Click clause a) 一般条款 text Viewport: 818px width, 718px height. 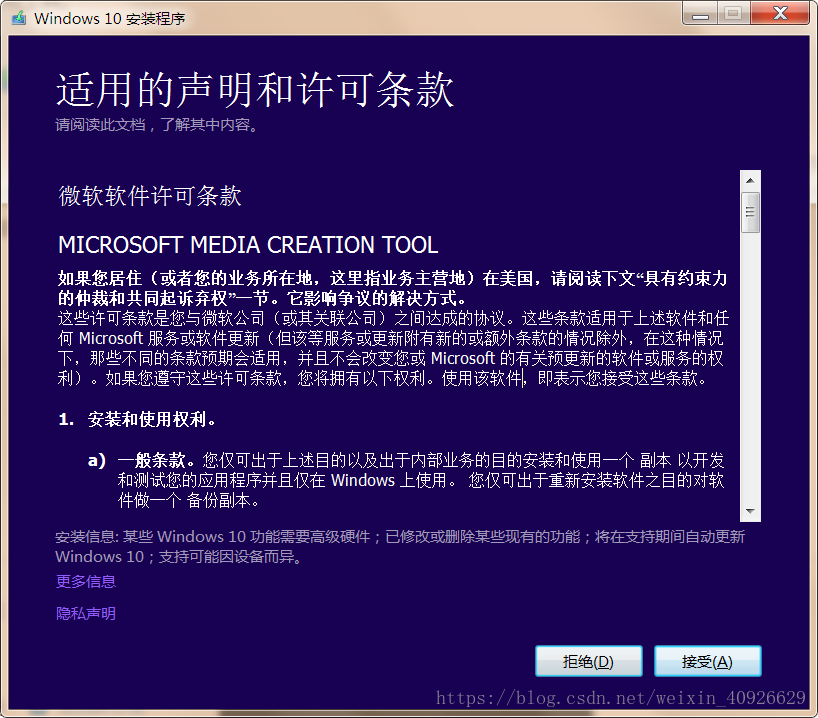pyautogui.click(x=406, y=480)
